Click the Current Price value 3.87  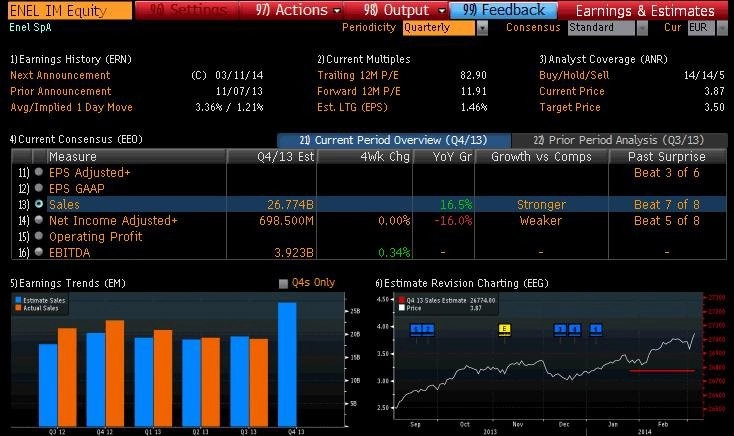click(714, 91)
